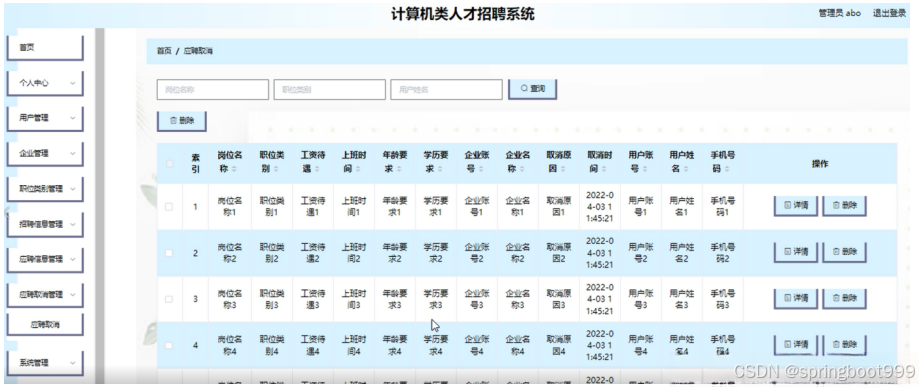Select cell 职位类别2
Screen dimensions: 919x387
(x=271, y=253)
